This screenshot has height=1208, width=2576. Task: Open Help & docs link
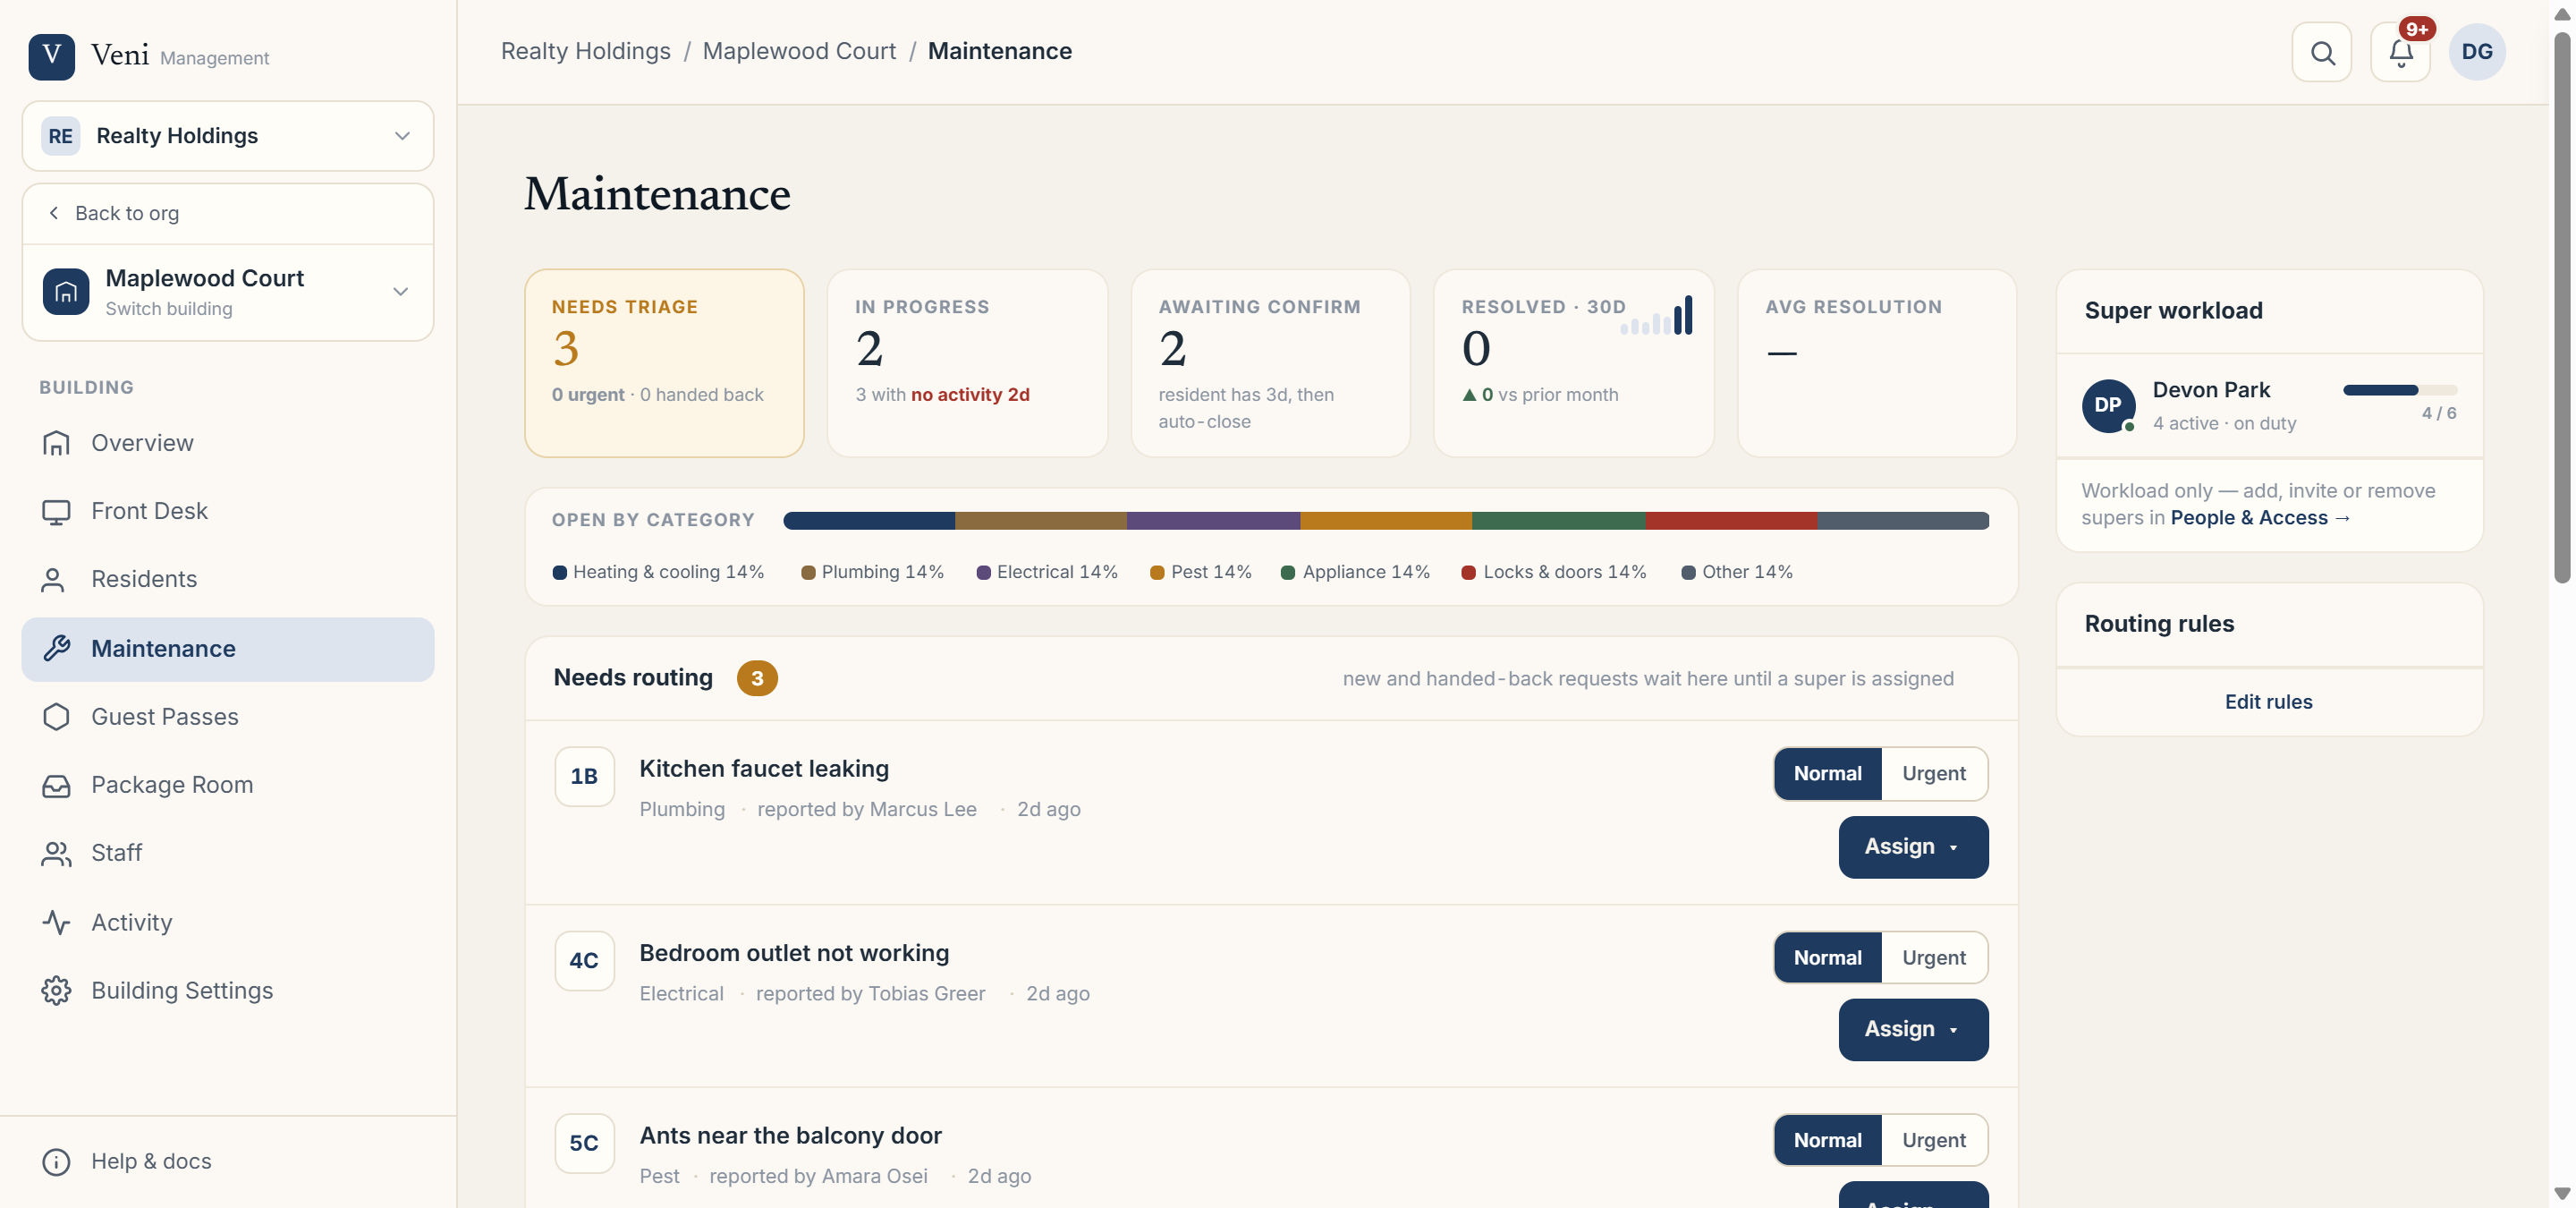(150, 1161)
